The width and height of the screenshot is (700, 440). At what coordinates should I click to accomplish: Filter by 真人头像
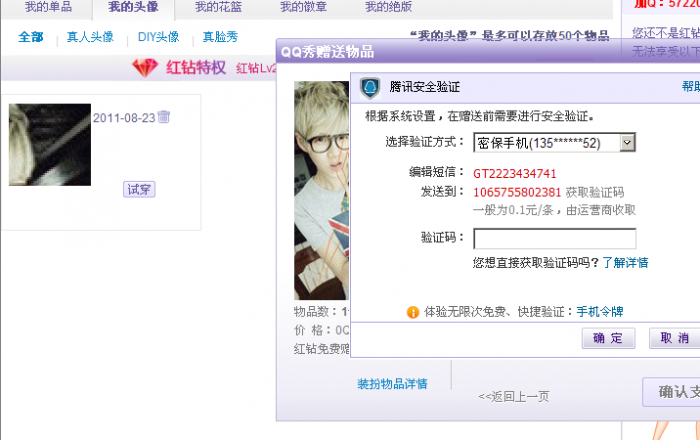(90, 37)
